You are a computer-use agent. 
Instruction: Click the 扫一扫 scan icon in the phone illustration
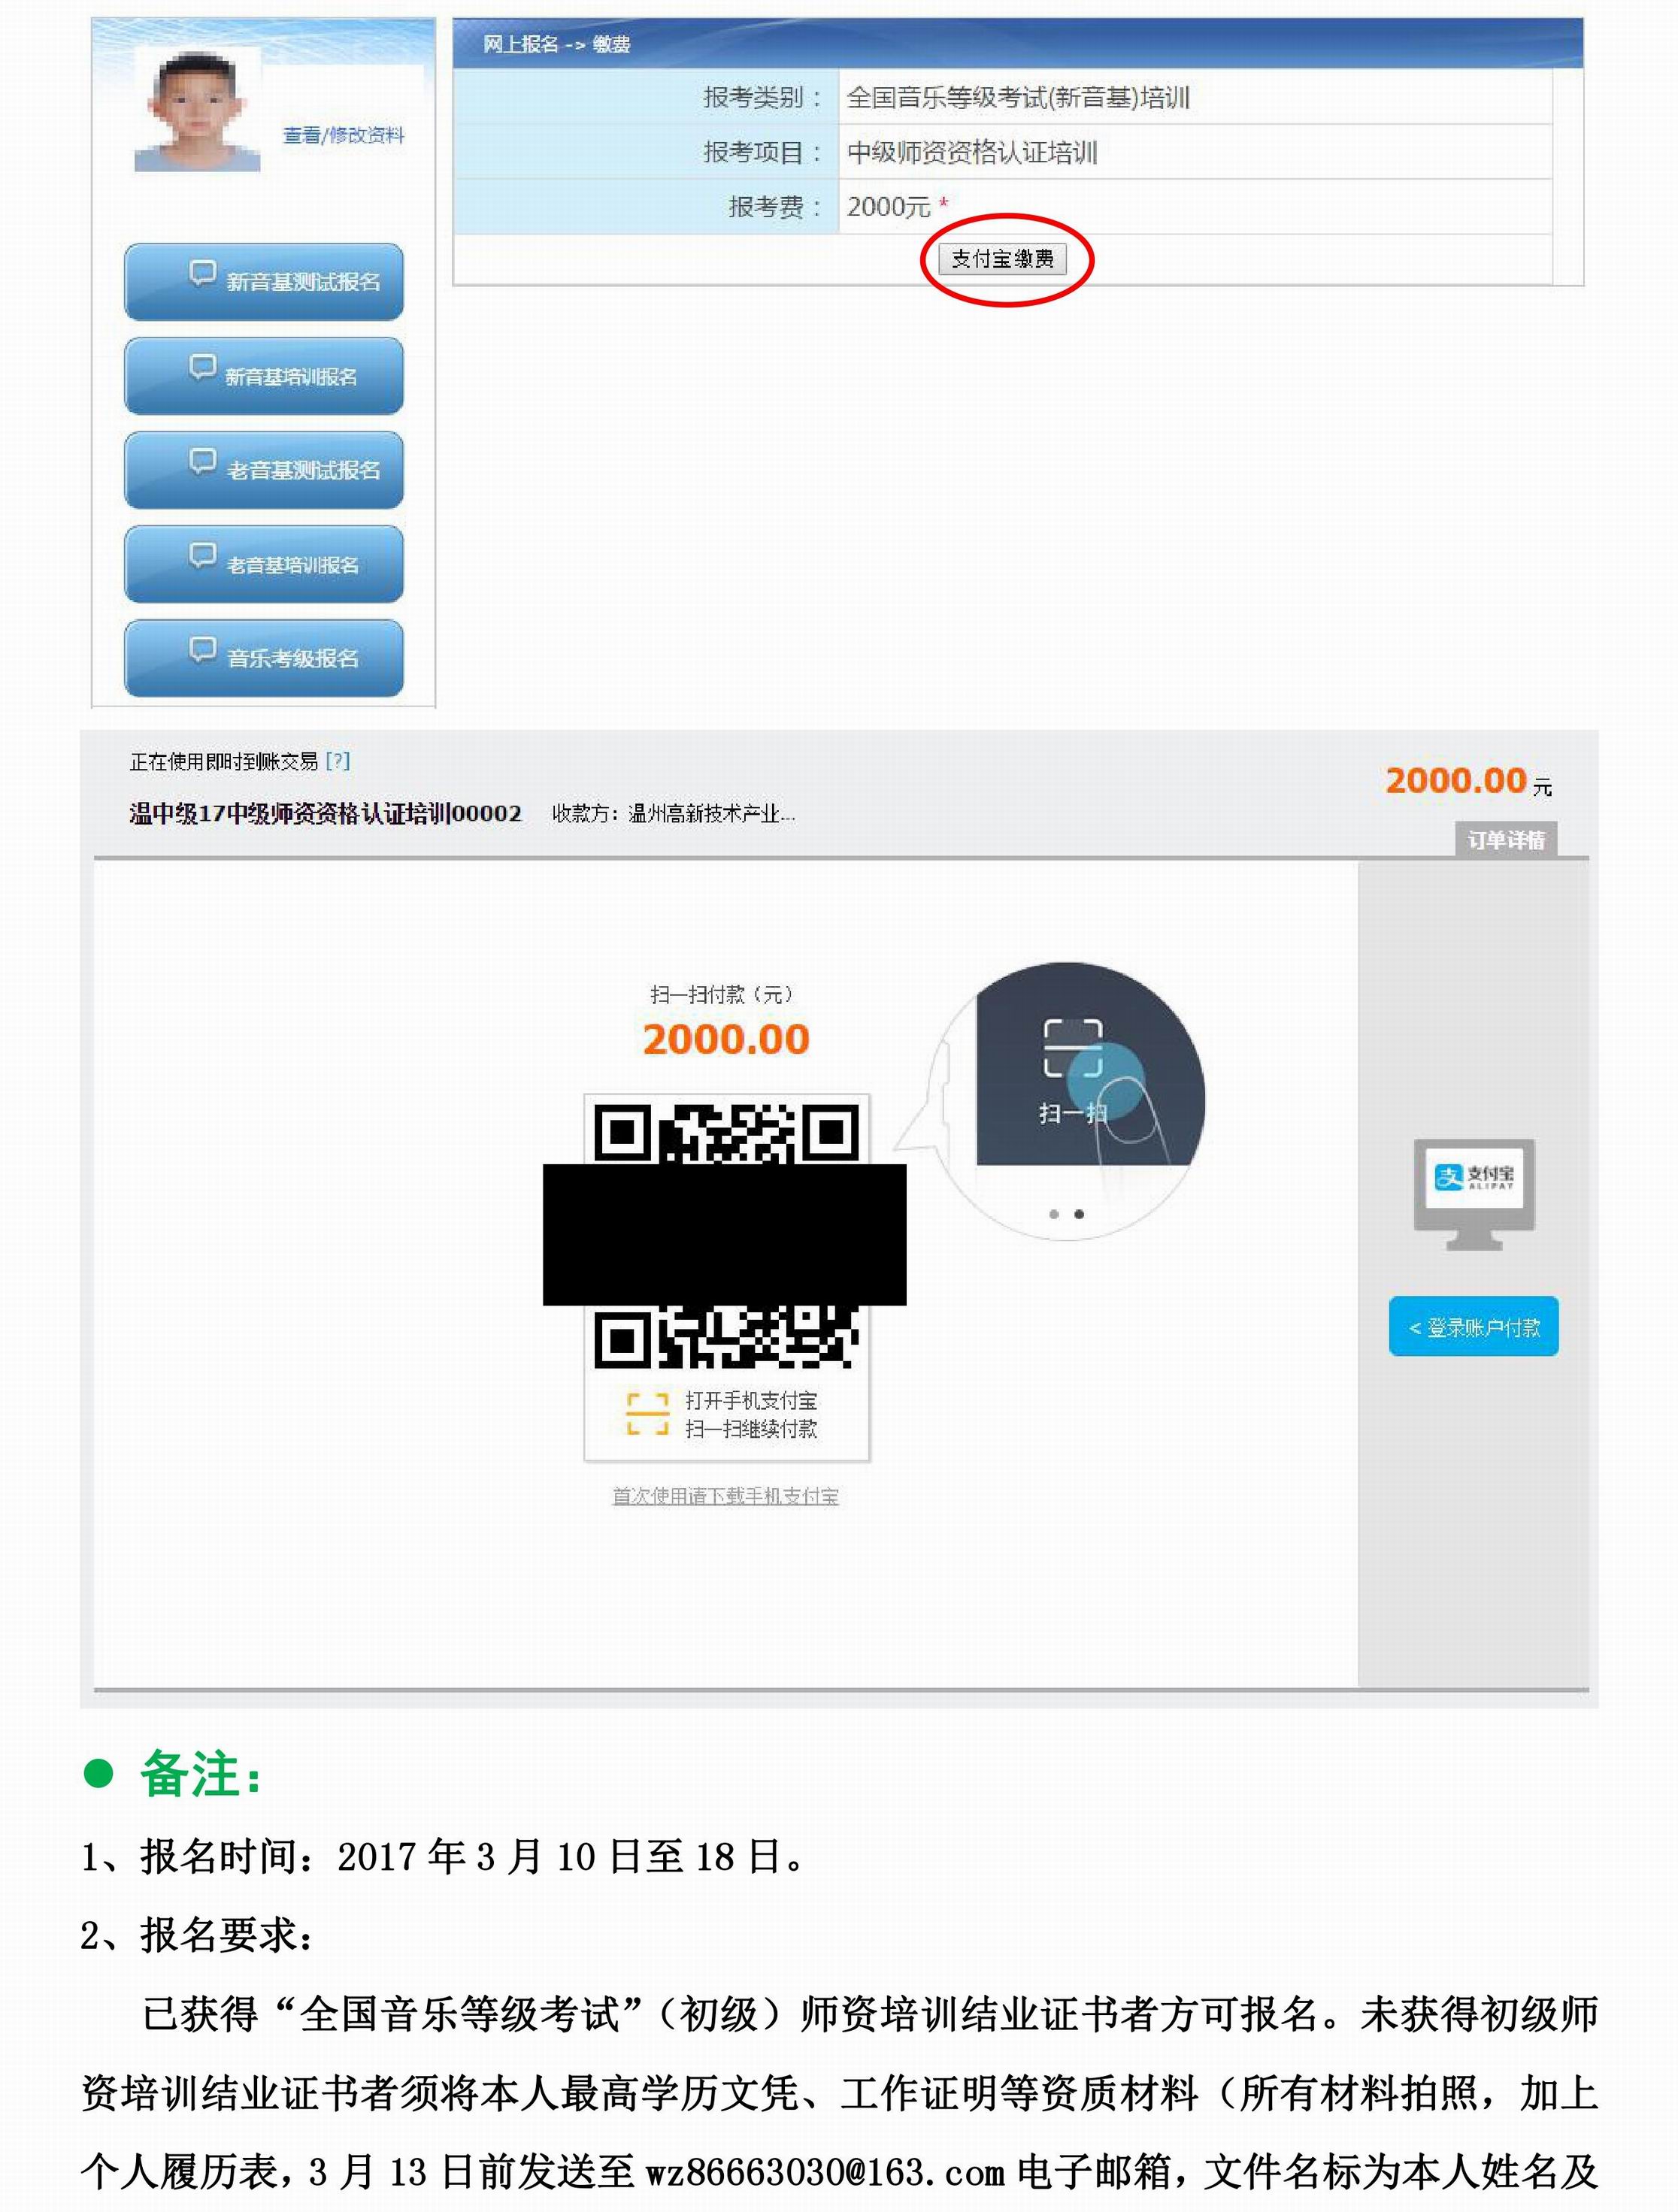click(x=1072, y=1048)
